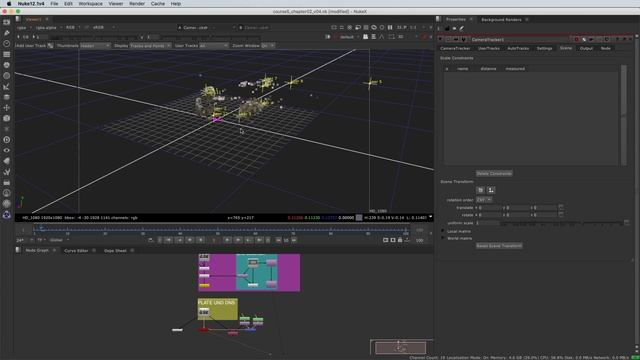This screenshot has height=360, width=640.
Task: Open the rgba.alpha channel dropdown
Action: (x=48, y=28)
